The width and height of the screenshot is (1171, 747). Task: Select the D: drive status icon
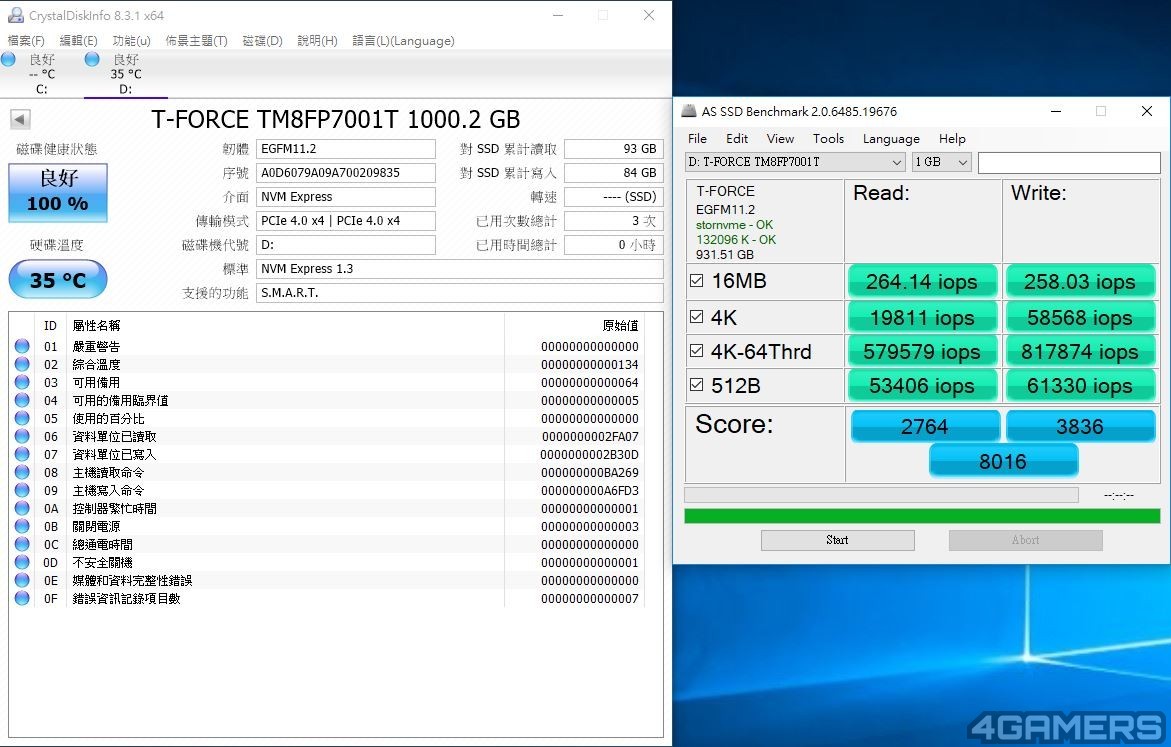point(92,59)
